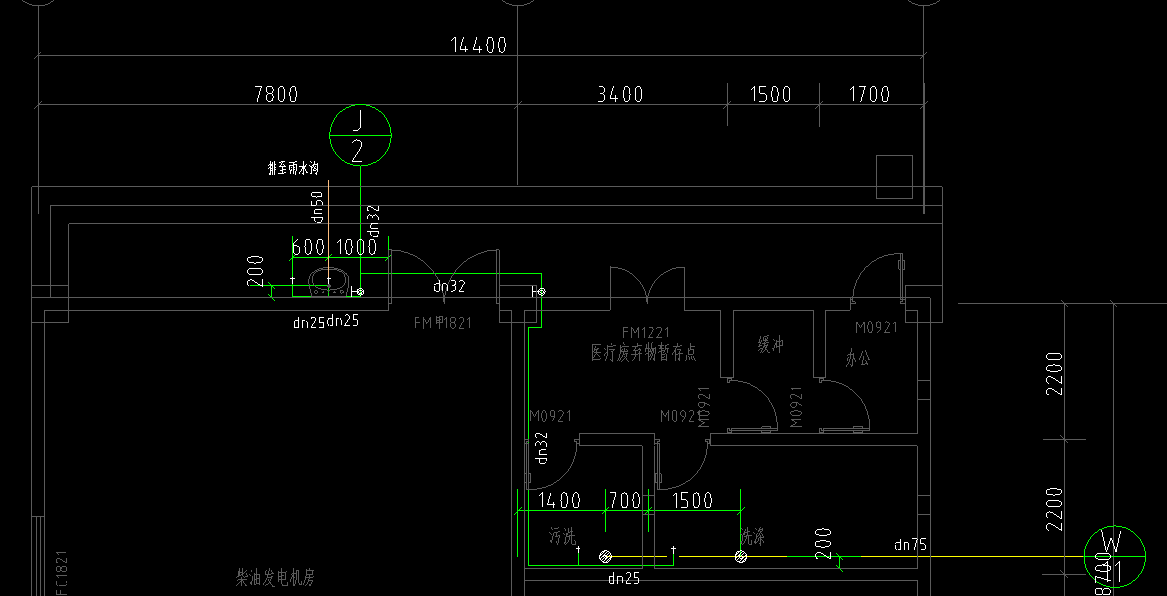Click the W1 circular drainage marker
1167x596 pixels.
tap(1114, 557)
